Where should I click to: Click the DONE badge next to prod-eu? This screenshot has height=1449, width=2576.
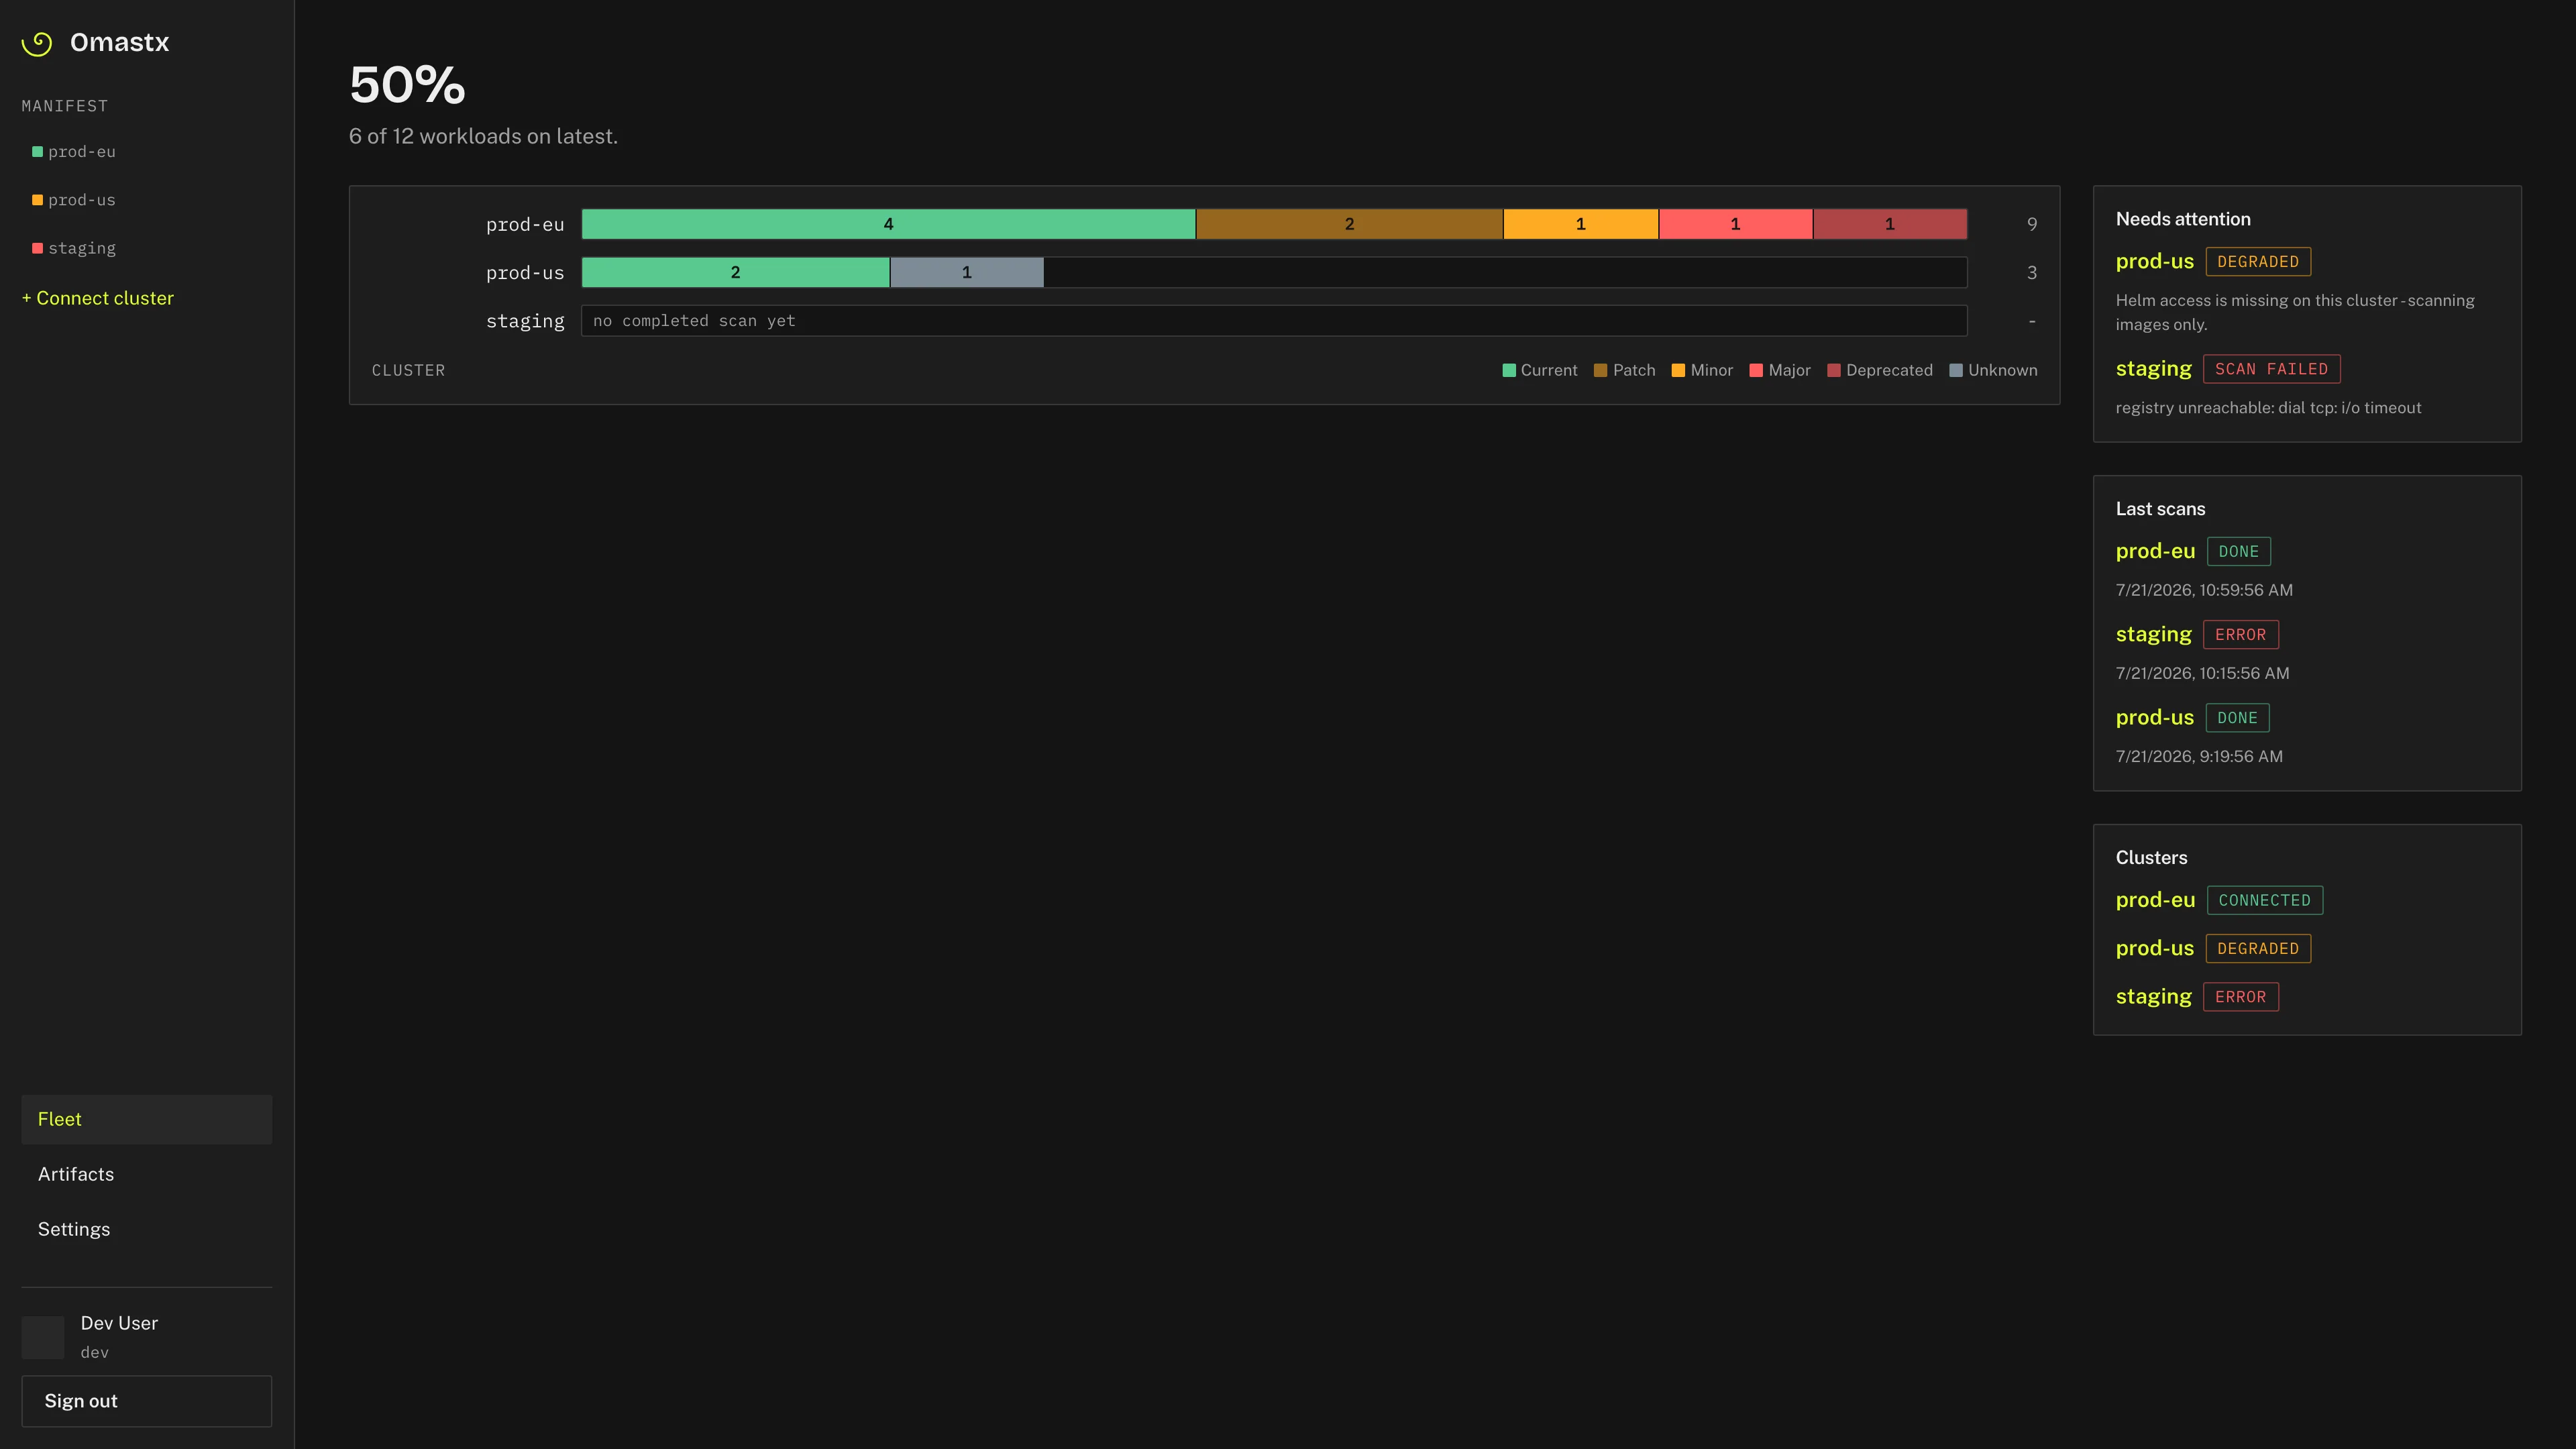2239,552
